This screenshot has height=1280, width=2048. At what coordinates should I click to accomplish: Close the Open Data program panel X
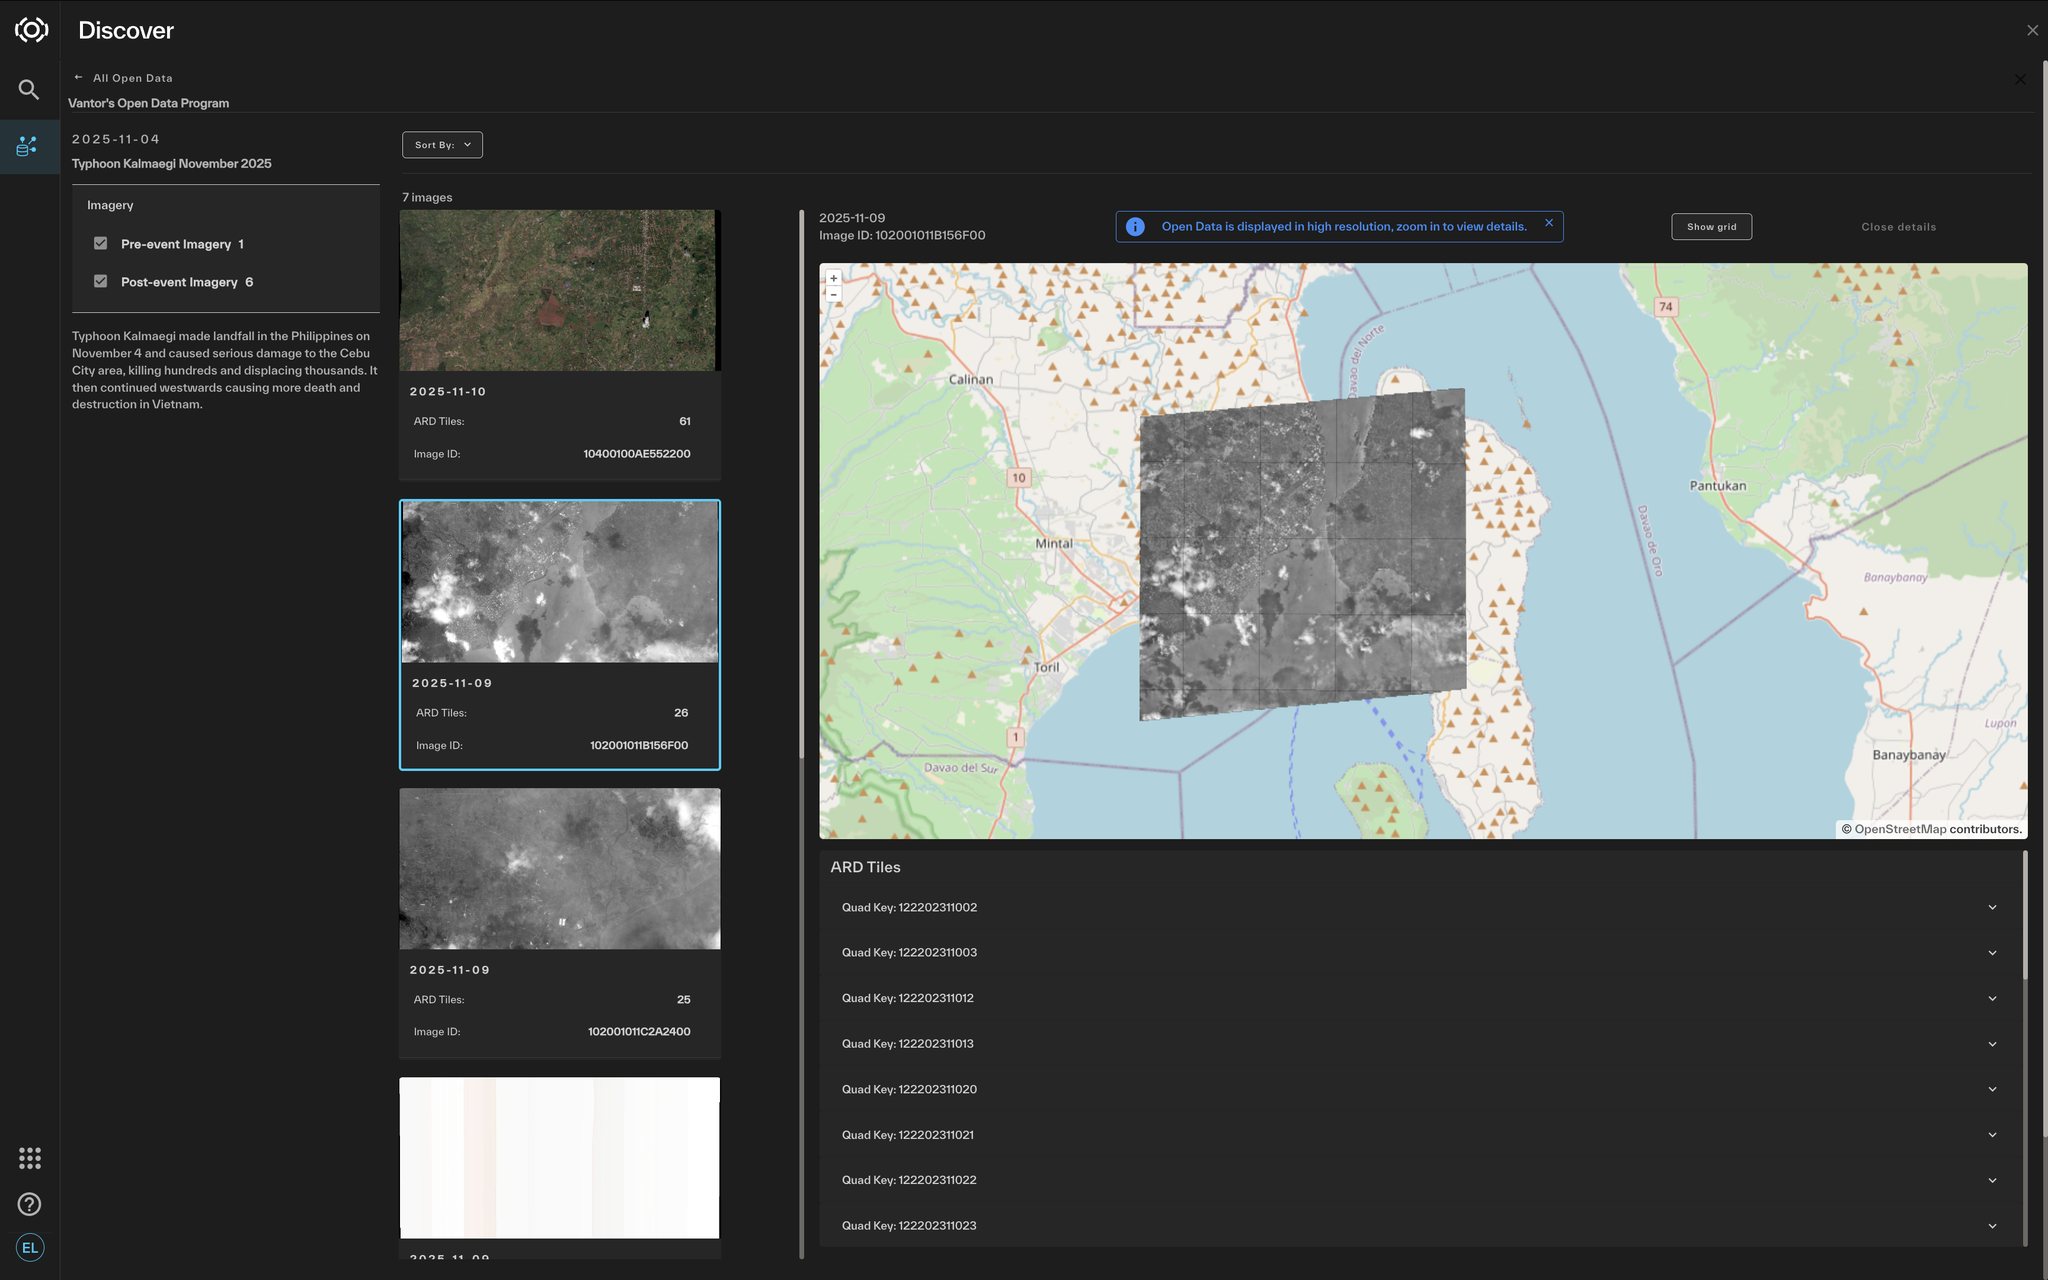[2020, 79]
